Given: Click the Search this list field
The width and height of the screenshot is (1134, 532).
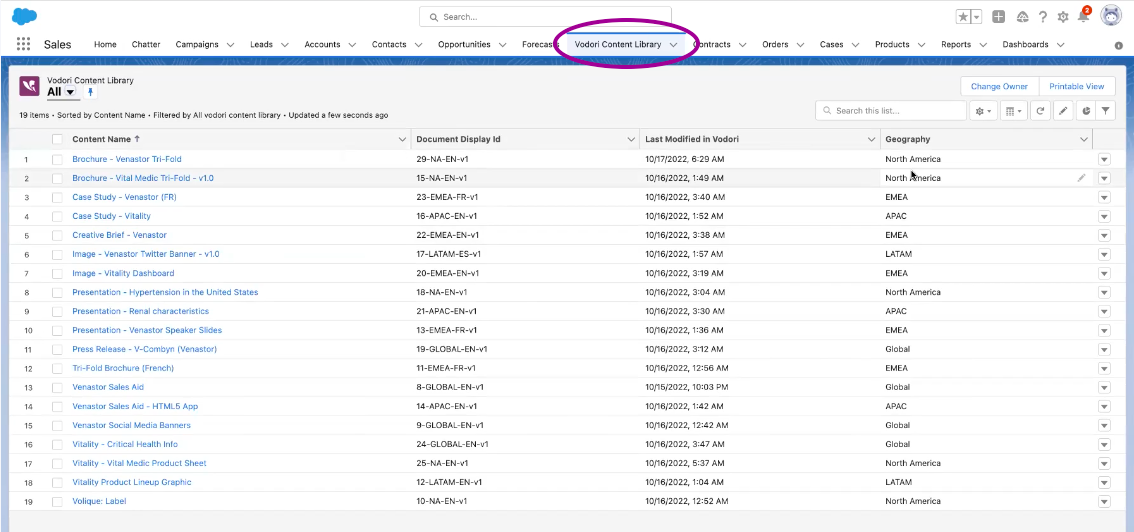Looking at the screenshot, I should coord(891,111).
